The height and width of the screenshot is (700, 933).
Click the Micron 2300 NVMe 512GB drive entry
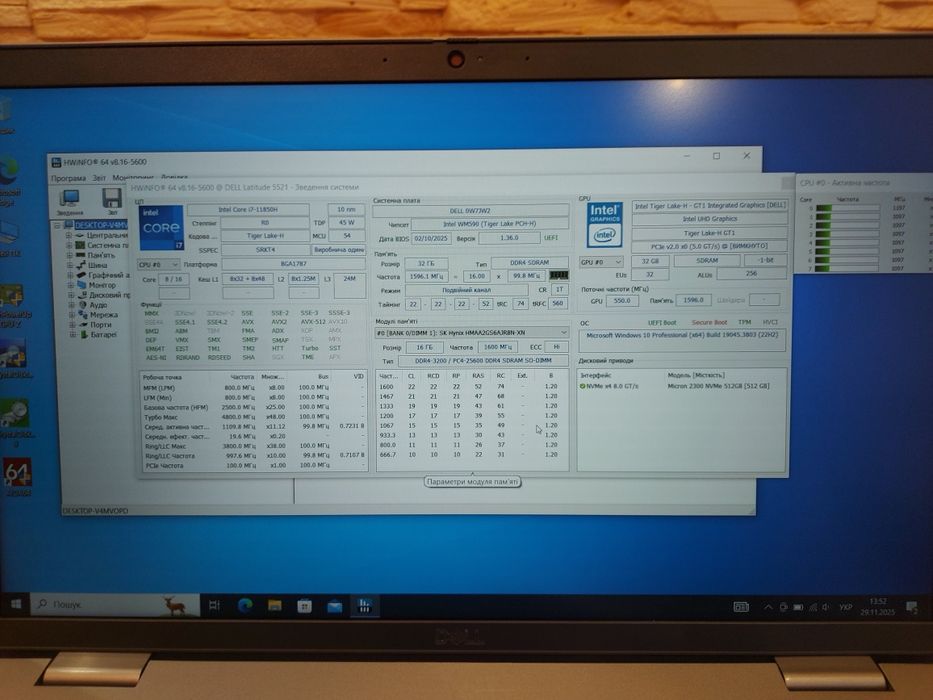[x=718, y=386]
